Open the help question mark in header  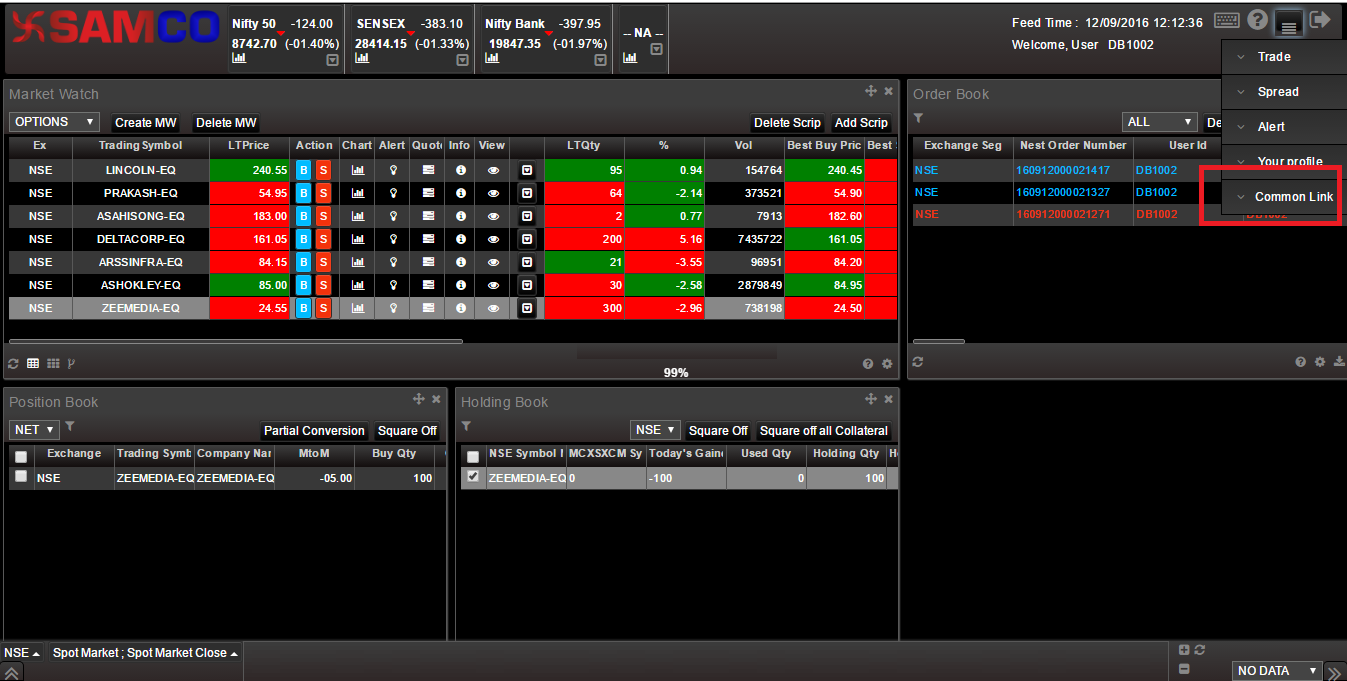pos(1257,20)
